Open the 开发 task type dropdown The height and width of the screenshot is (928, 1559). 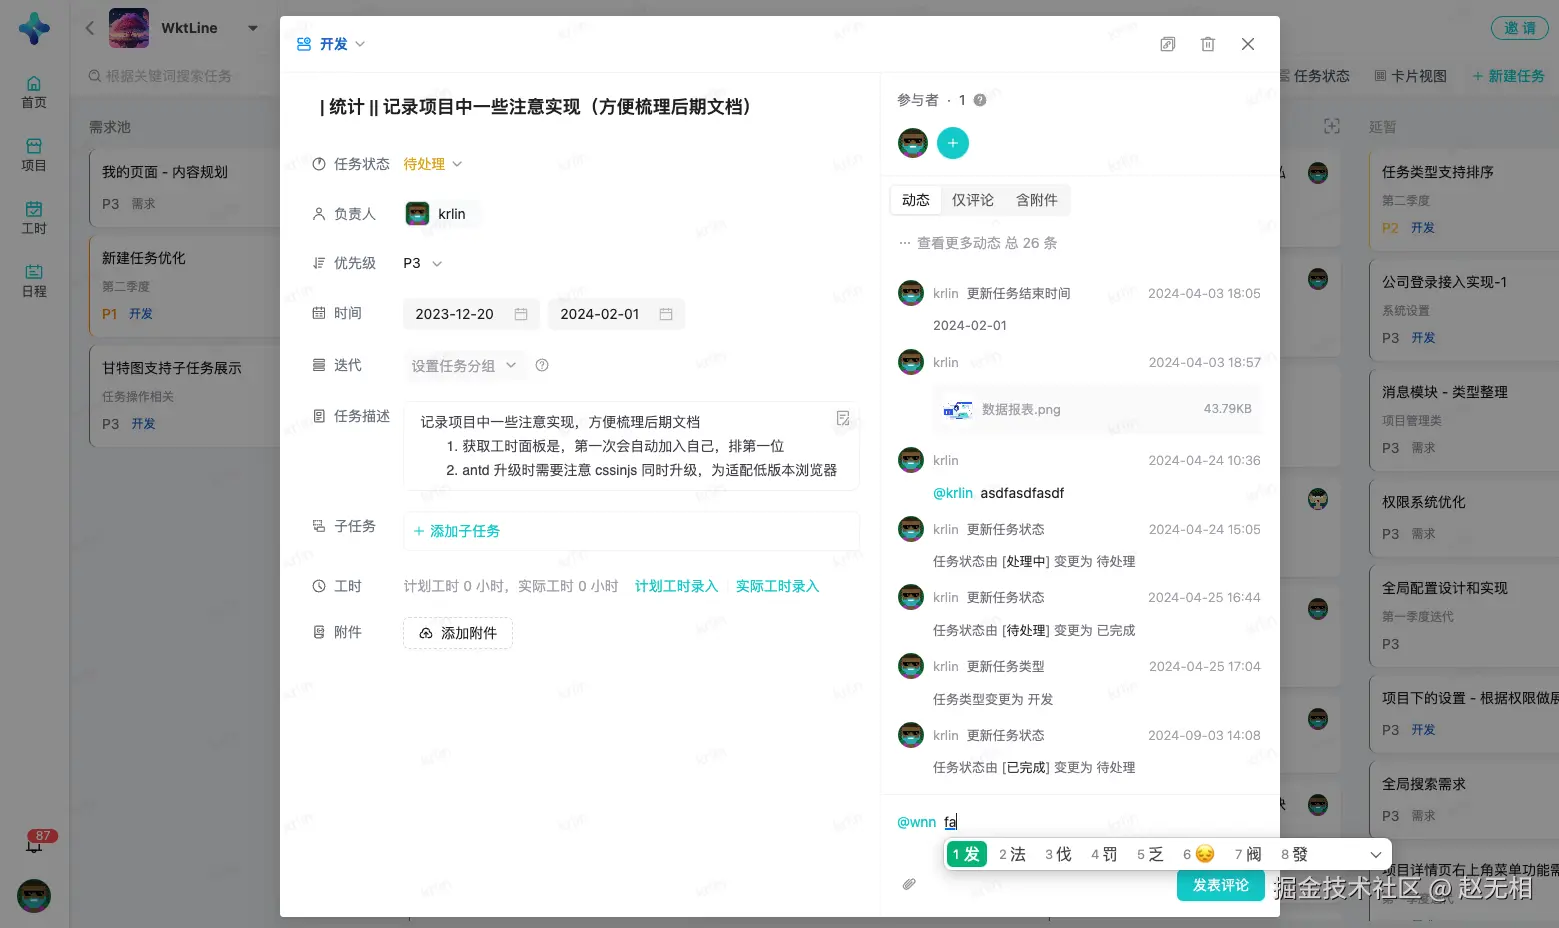coord(331,44)
